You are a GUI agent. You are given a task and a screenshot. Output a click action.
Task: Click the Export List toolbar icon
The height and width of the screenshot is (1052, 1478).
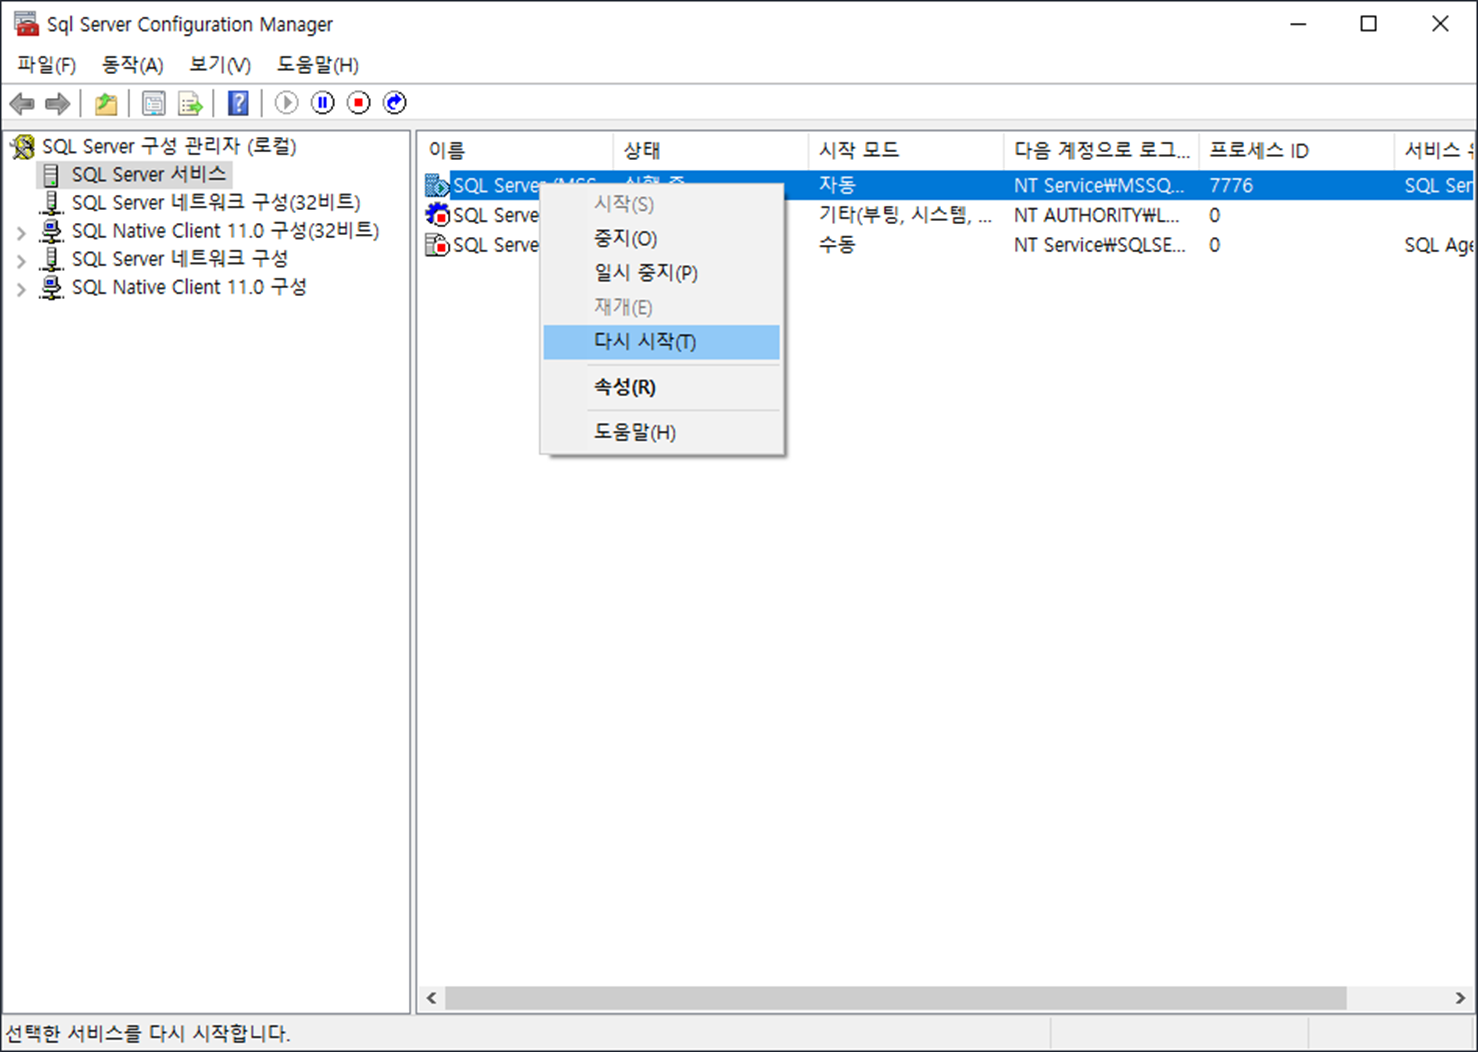pos(190,103)
